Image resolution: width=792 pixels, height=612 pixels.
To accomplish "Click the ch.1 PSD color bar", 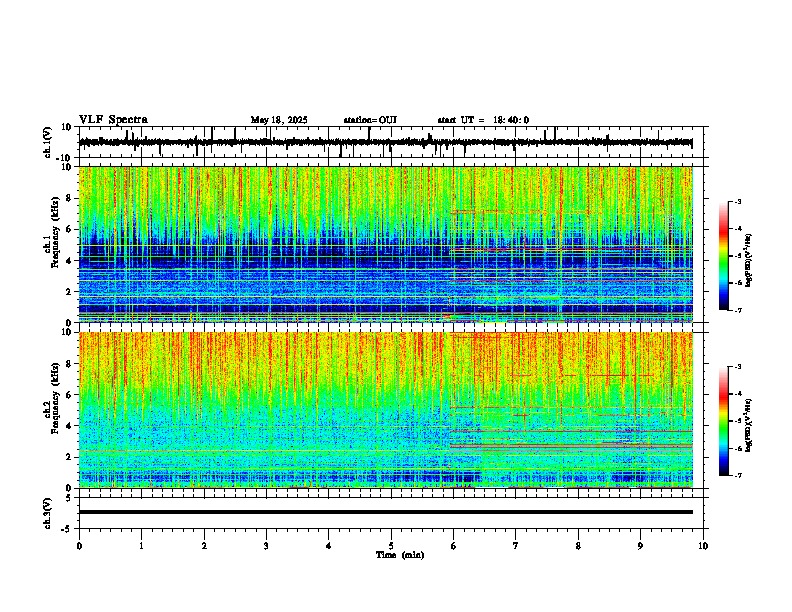I will (723, 256).
